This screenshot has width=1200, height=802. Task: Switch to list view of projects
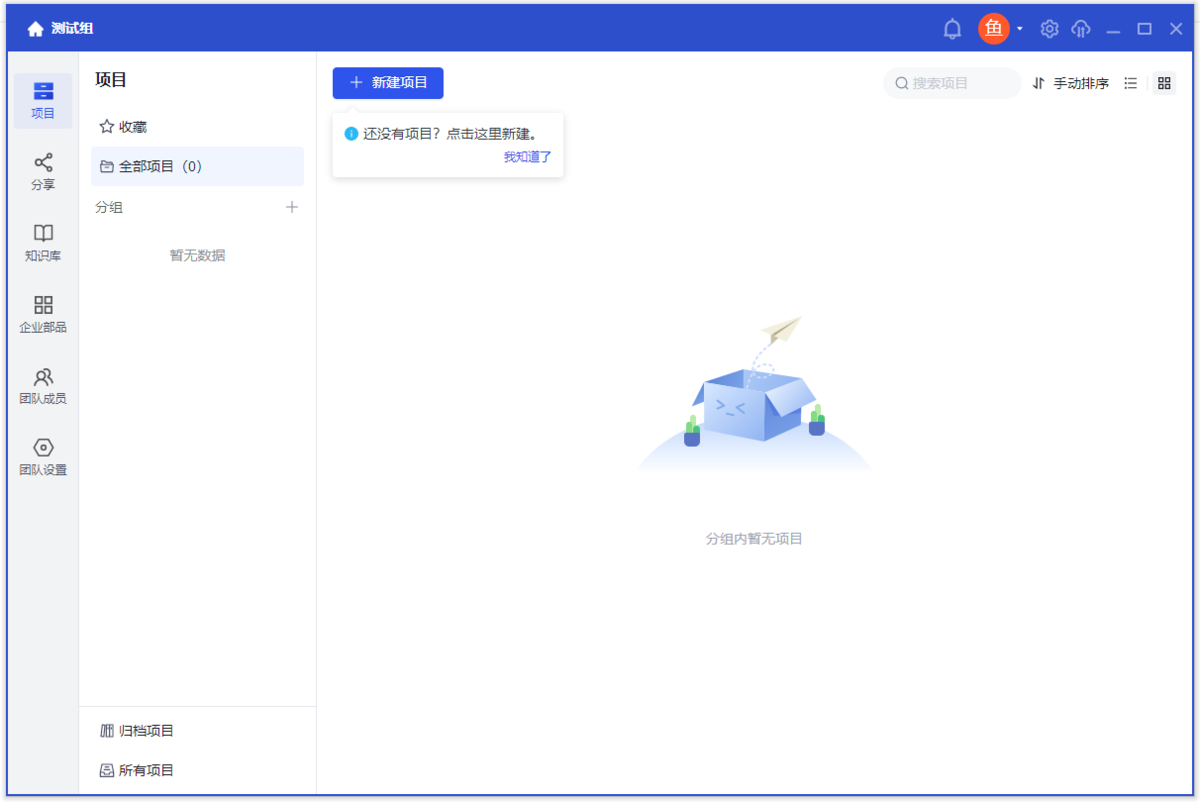[x=1130, y=83]
